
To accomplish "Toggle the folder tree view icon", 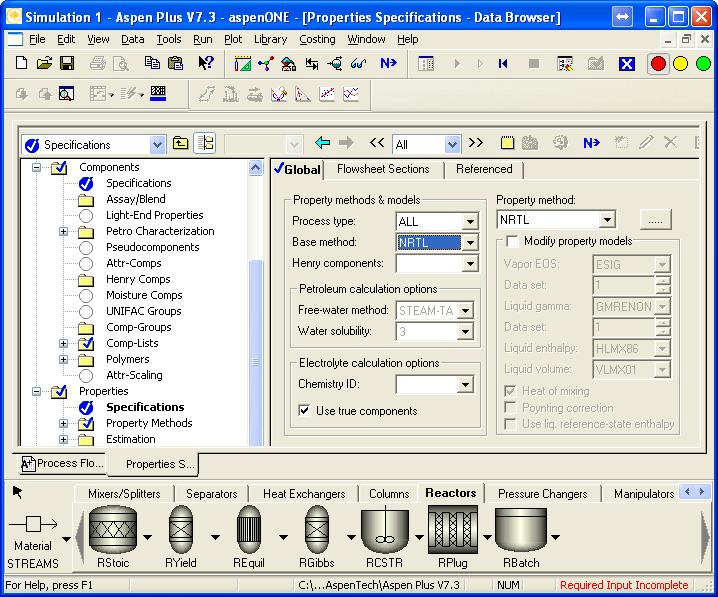I will [205, 143].
